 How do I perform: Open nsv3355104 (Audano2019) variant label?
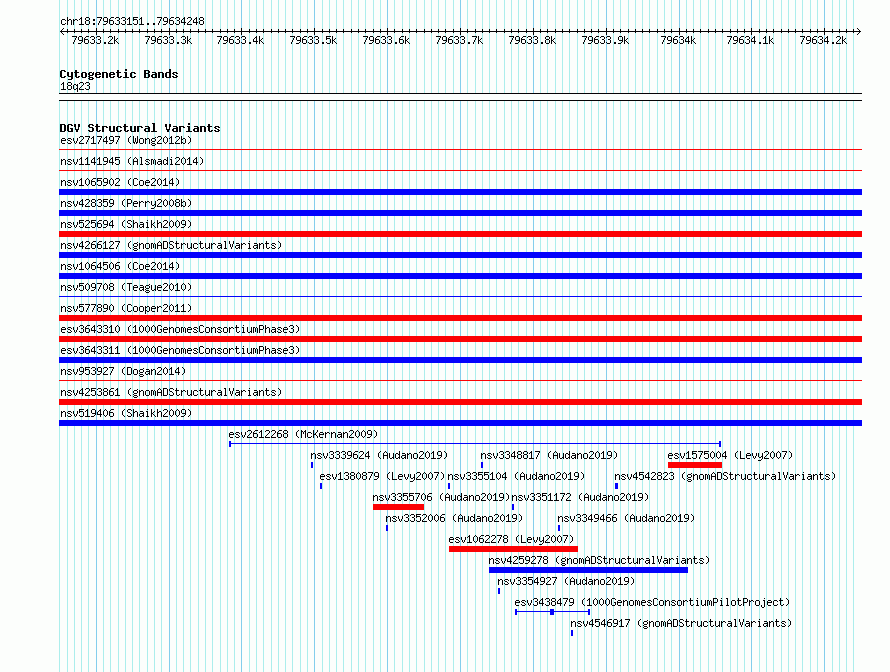pyautogui.click(x=516, y=476)
